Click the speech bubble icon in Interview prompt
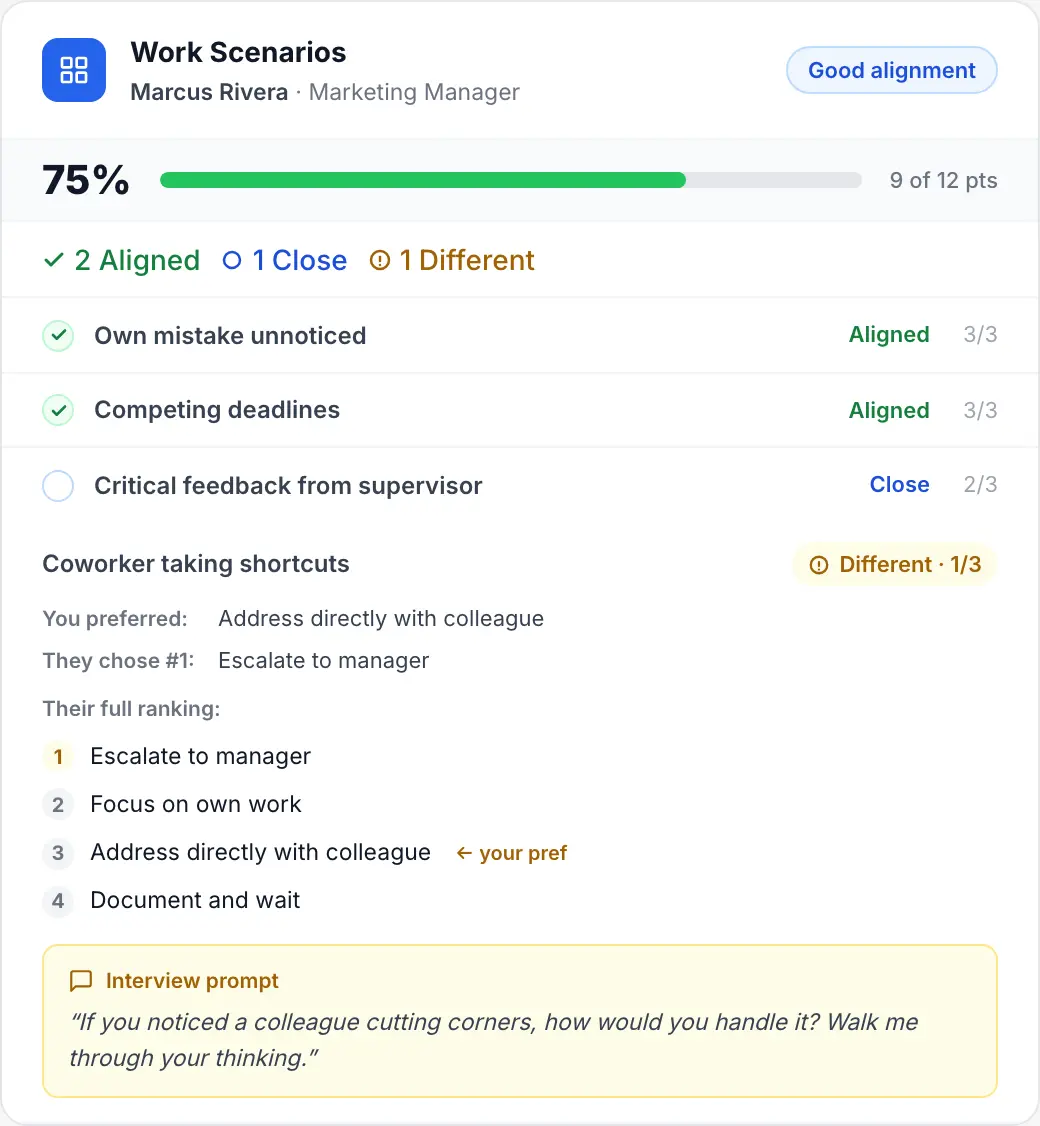This screenshot has width=1040, height=1126. click(x=81, y=981)
